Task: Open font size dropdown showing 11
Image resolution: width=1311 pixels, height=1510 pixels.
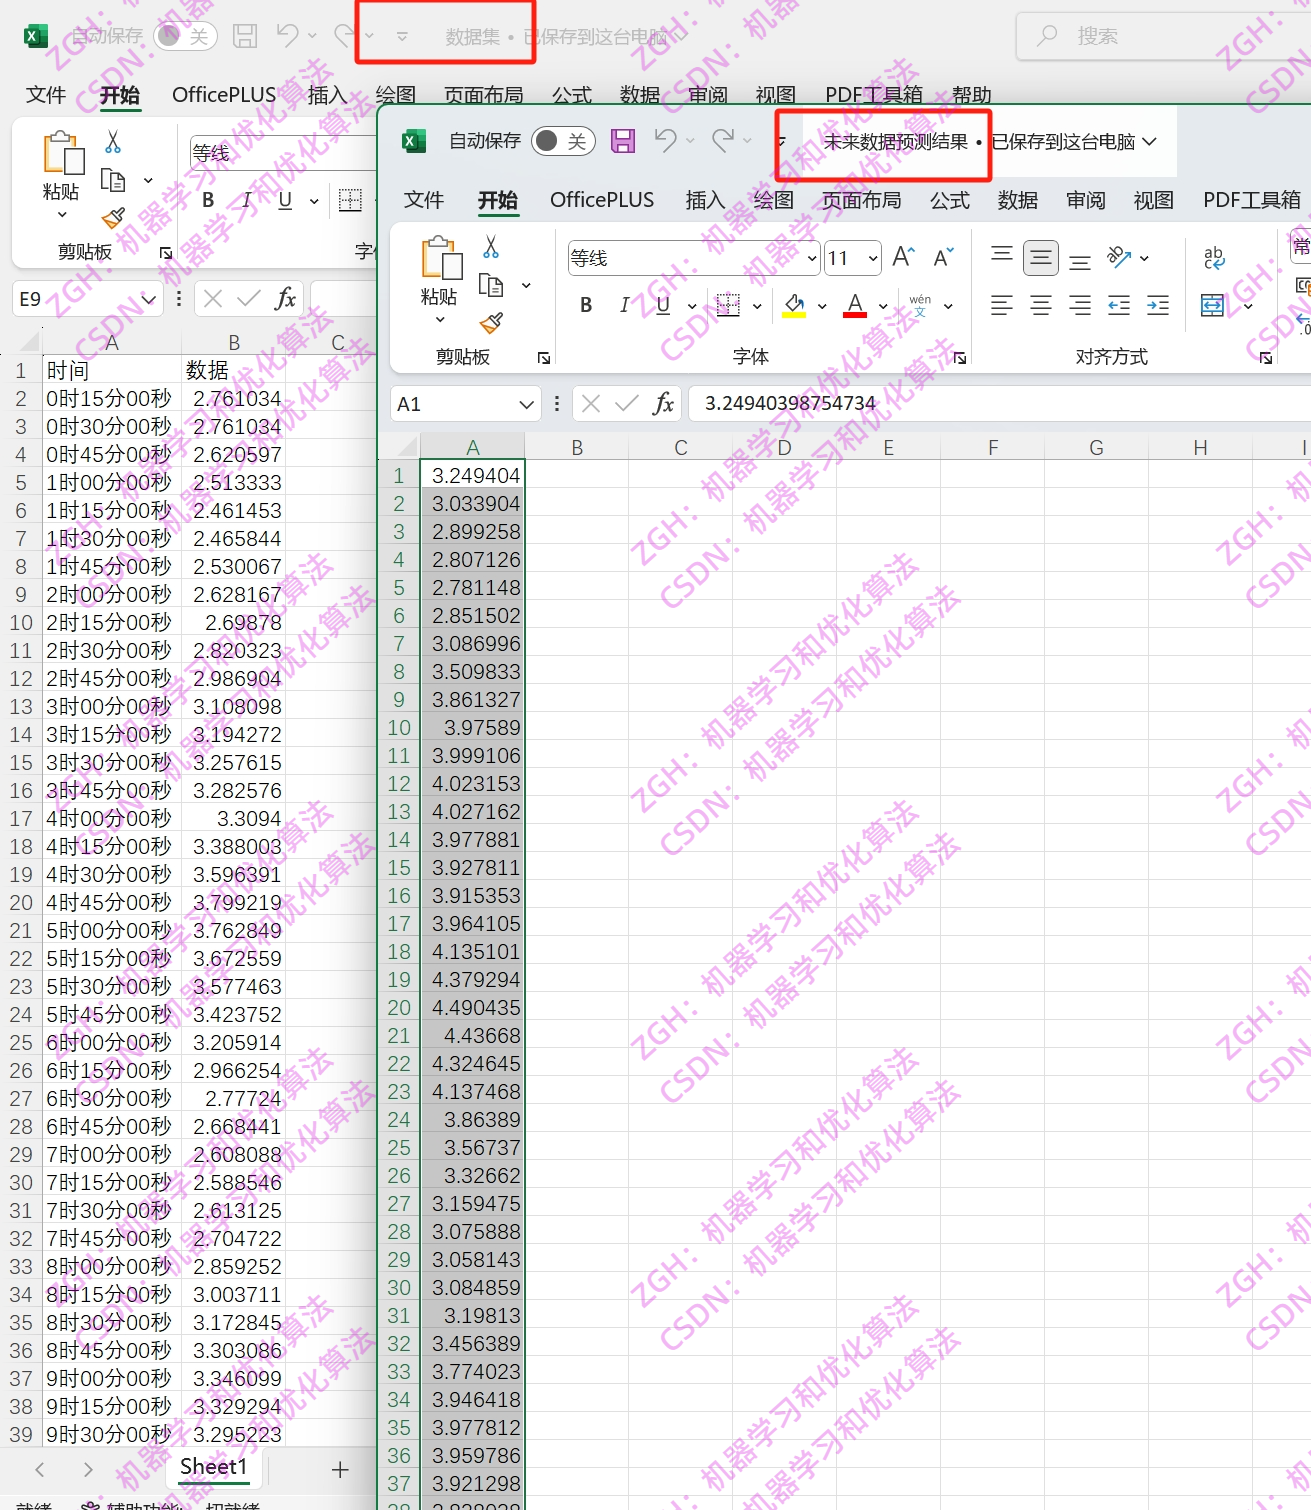Action: coord(873,258)
